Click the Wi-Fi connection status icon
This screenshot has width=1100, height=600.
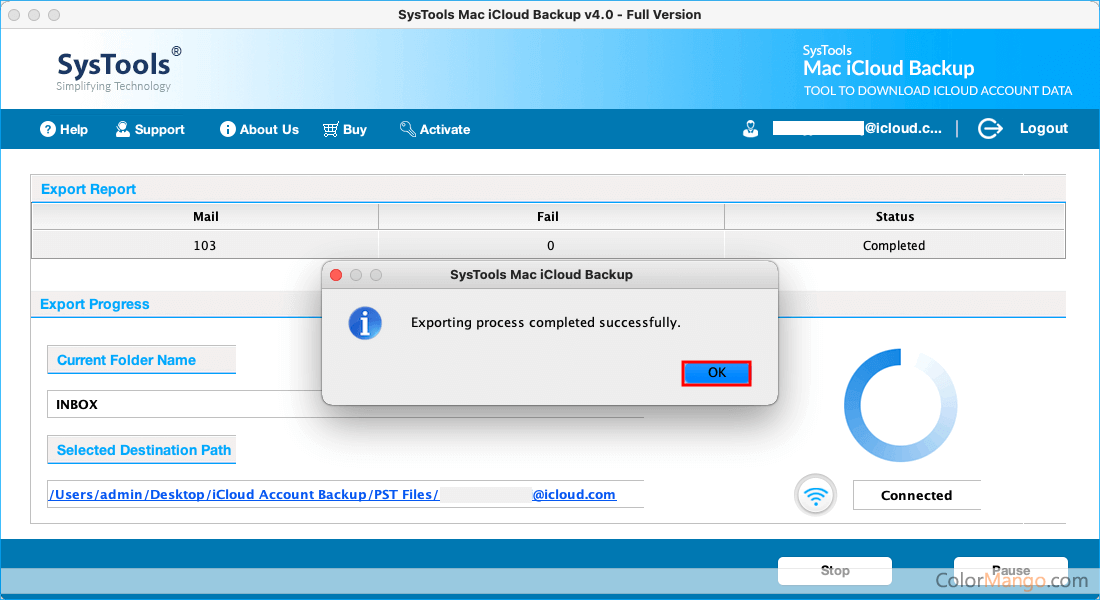[815, 495]
